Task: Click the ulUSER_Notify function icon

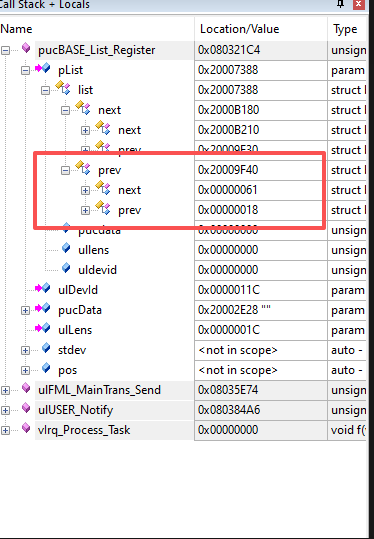Action: point(26,408)
